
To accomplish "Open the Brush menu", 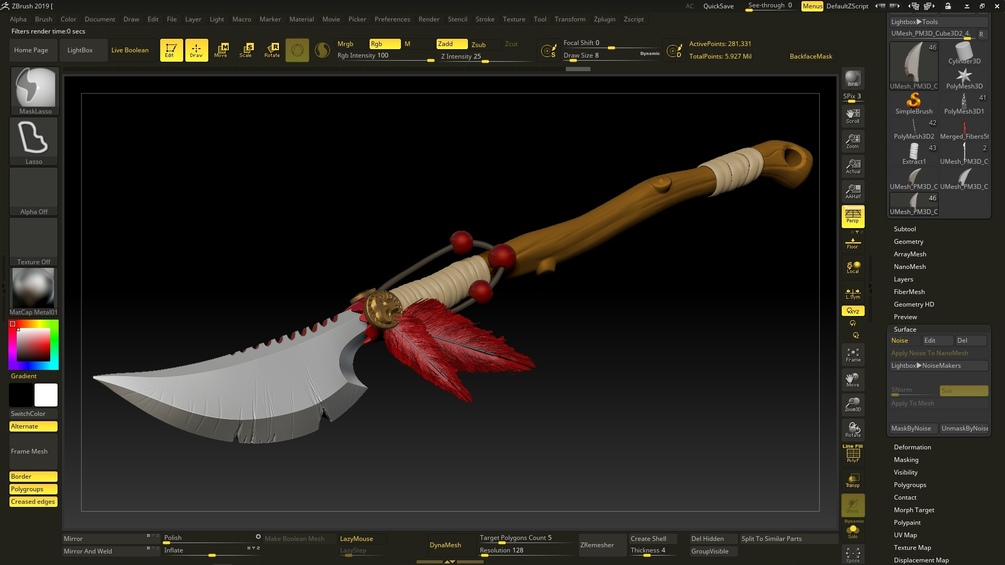I will 44,19.
